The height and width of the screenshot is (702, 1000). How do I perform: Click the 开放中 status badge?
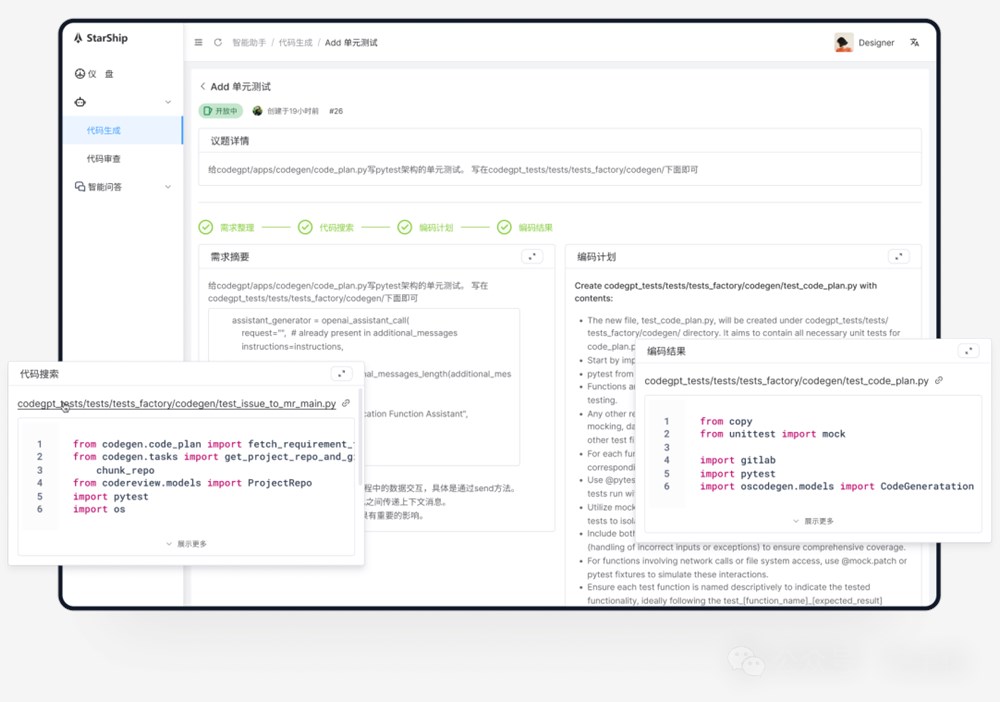pos(221,111)
